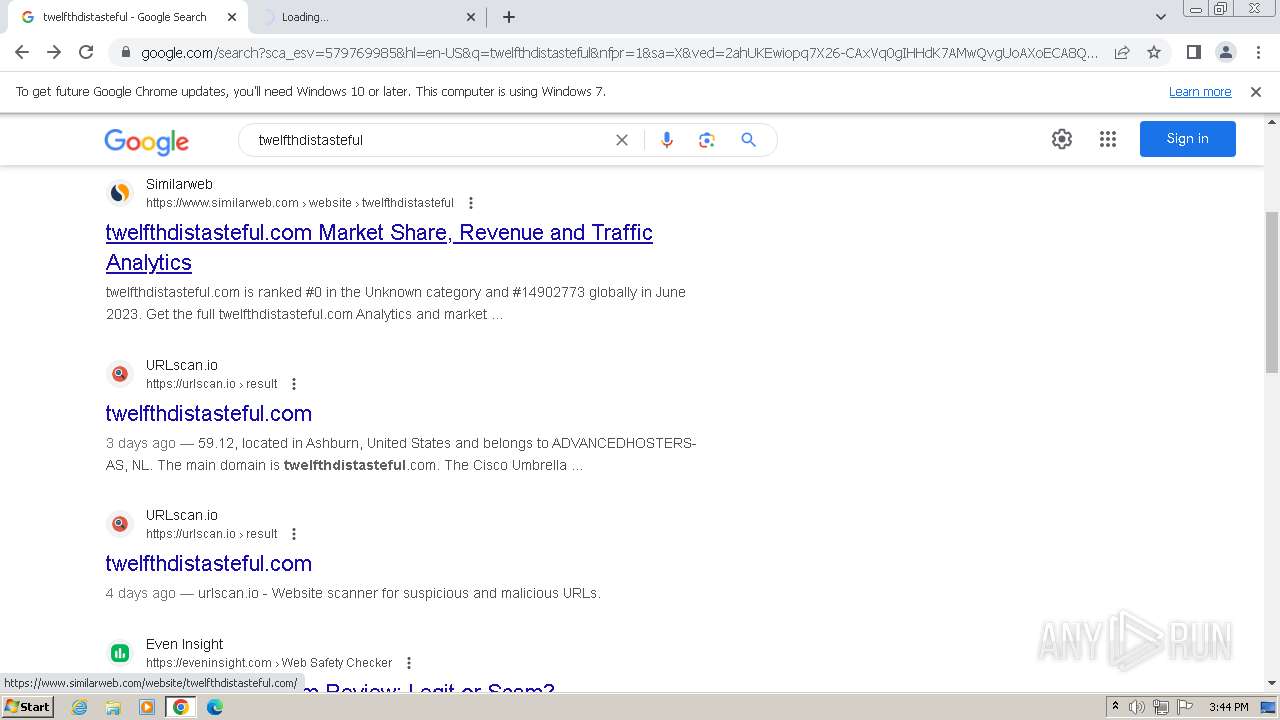Click the eveninsight.com Web Safety Checker breadcrumb

coord(269,663)
